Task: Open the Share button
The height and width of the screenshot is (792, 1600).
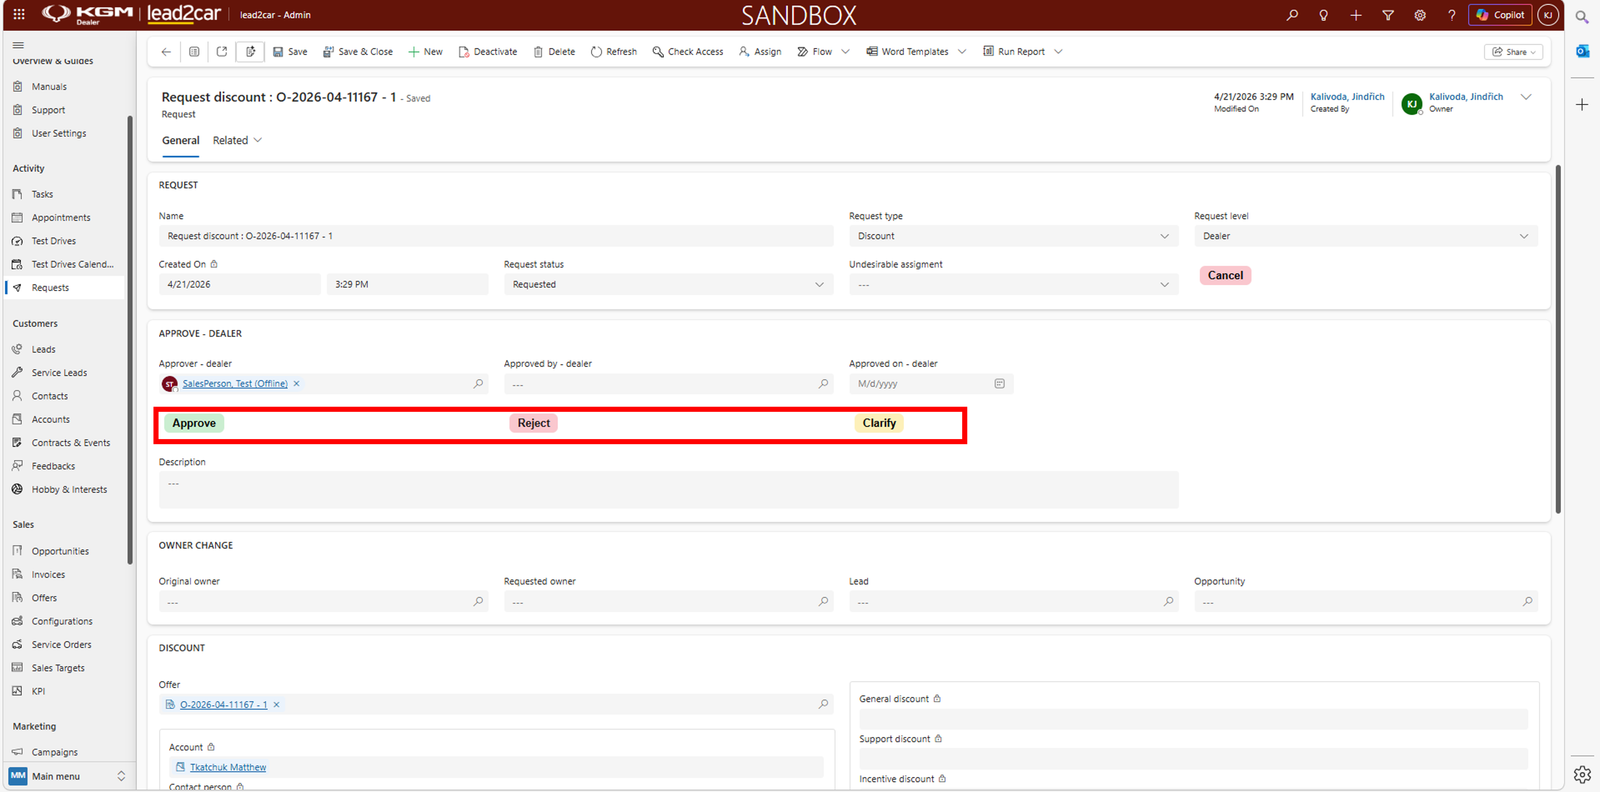Action: (x=1514, y=52)
